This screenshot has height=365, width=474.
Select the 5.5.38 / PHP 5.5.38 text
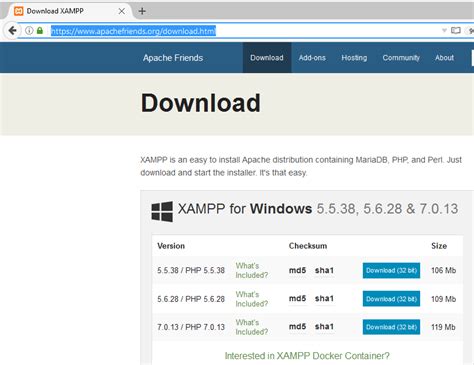pyautogui.click(x=191, y=270)
